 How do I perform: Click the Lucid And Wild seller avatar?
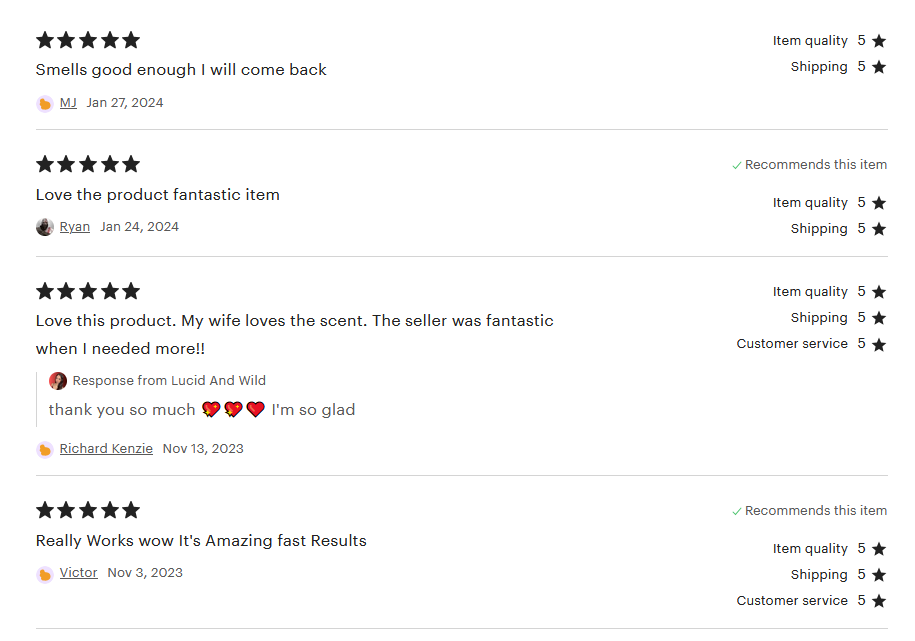pos(58,381)
